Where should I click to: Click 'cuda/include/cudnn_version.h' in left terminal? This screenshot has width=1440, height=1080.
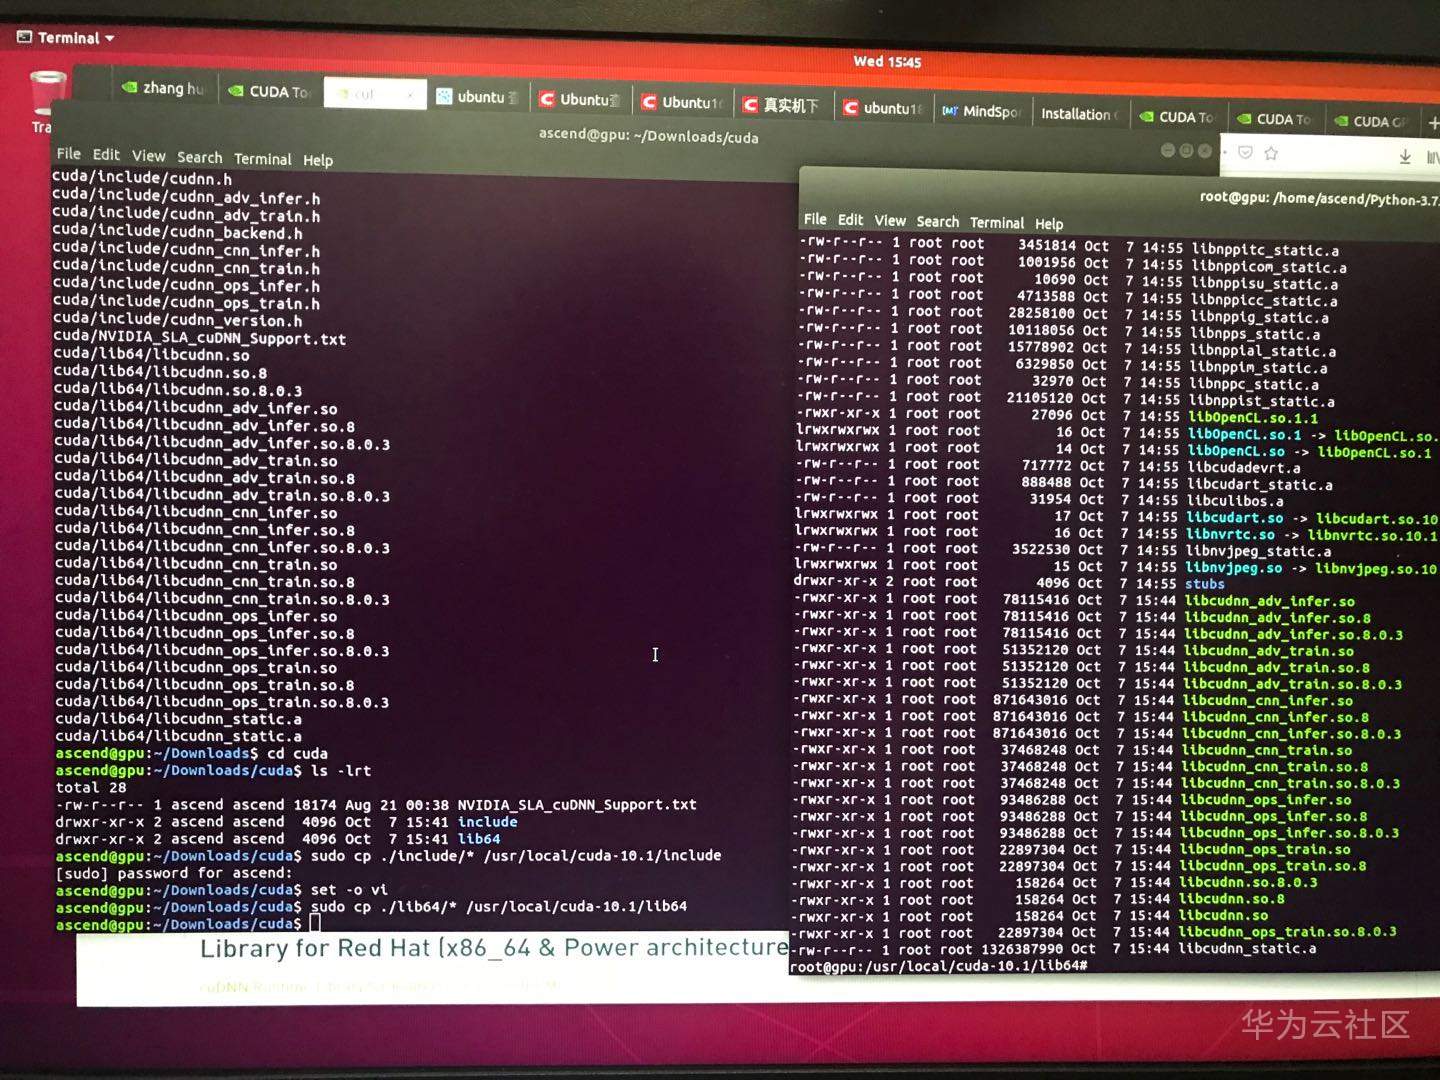[x=177, y=320]
